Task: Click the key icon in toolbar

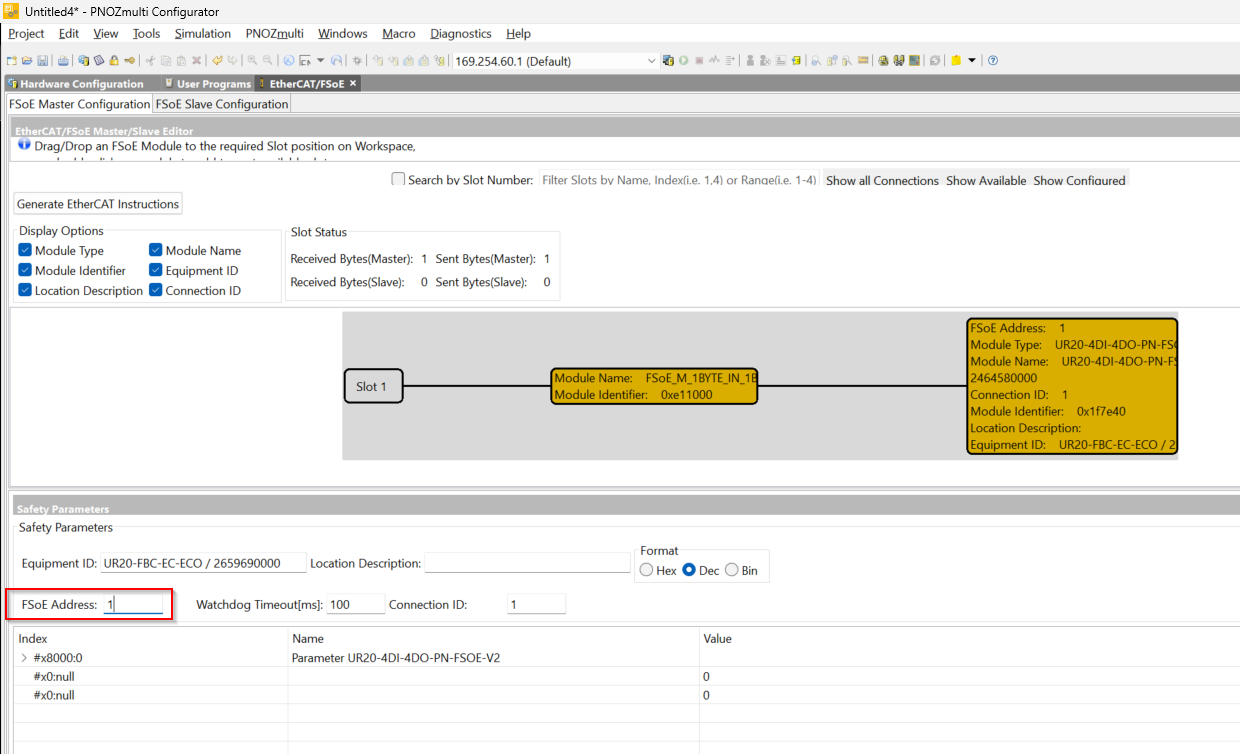Action: tap(129, 60)
